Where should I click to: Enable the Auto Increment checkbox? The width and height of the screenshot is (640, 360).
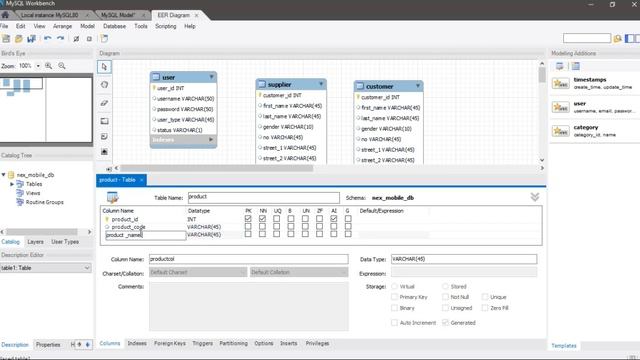(394, 322)
